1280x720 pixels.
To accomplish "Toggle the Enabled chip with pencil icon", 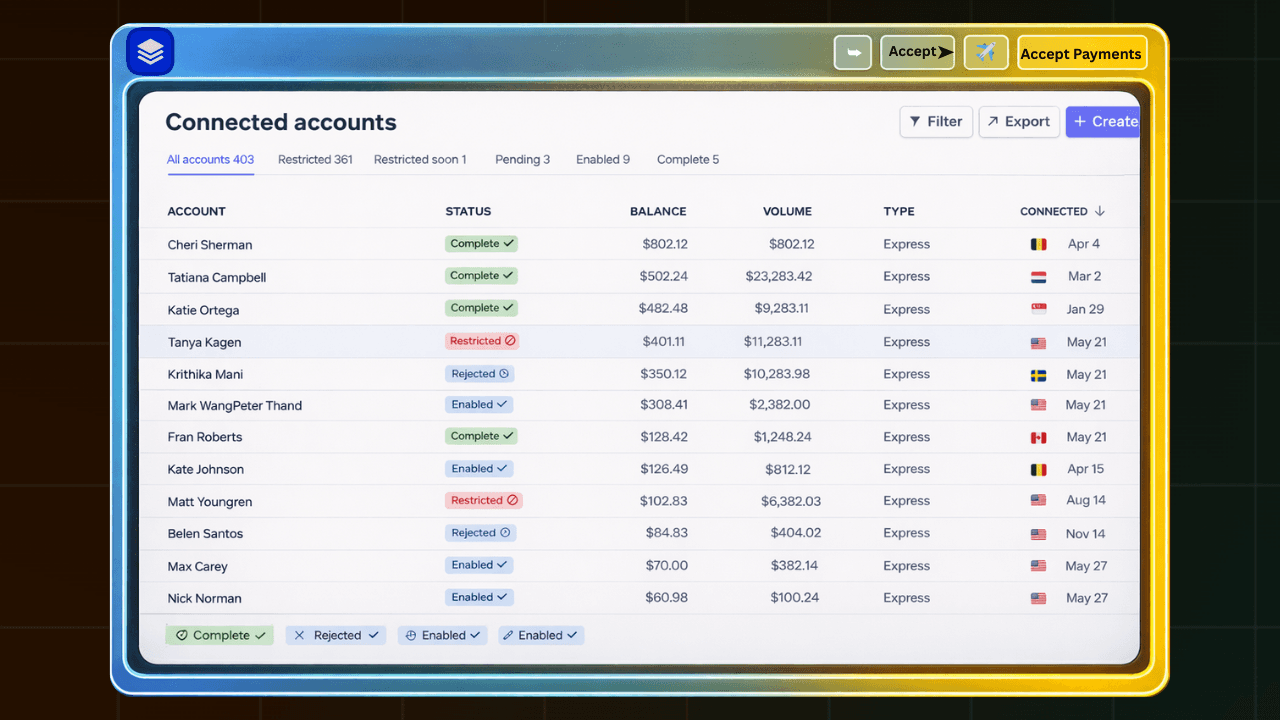I will point(540,635).
